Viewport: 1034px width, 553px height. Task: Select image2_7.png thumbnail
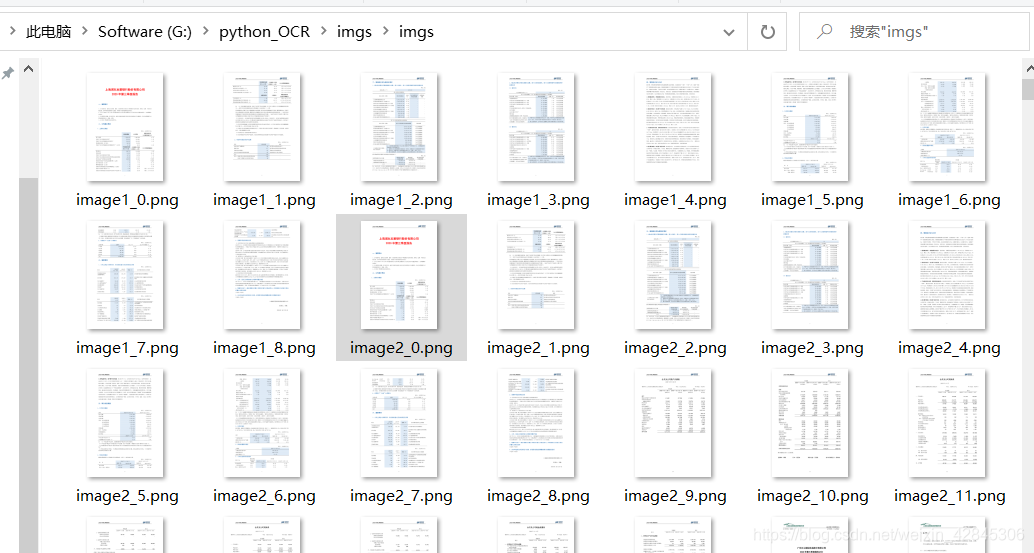coord(399,423)
